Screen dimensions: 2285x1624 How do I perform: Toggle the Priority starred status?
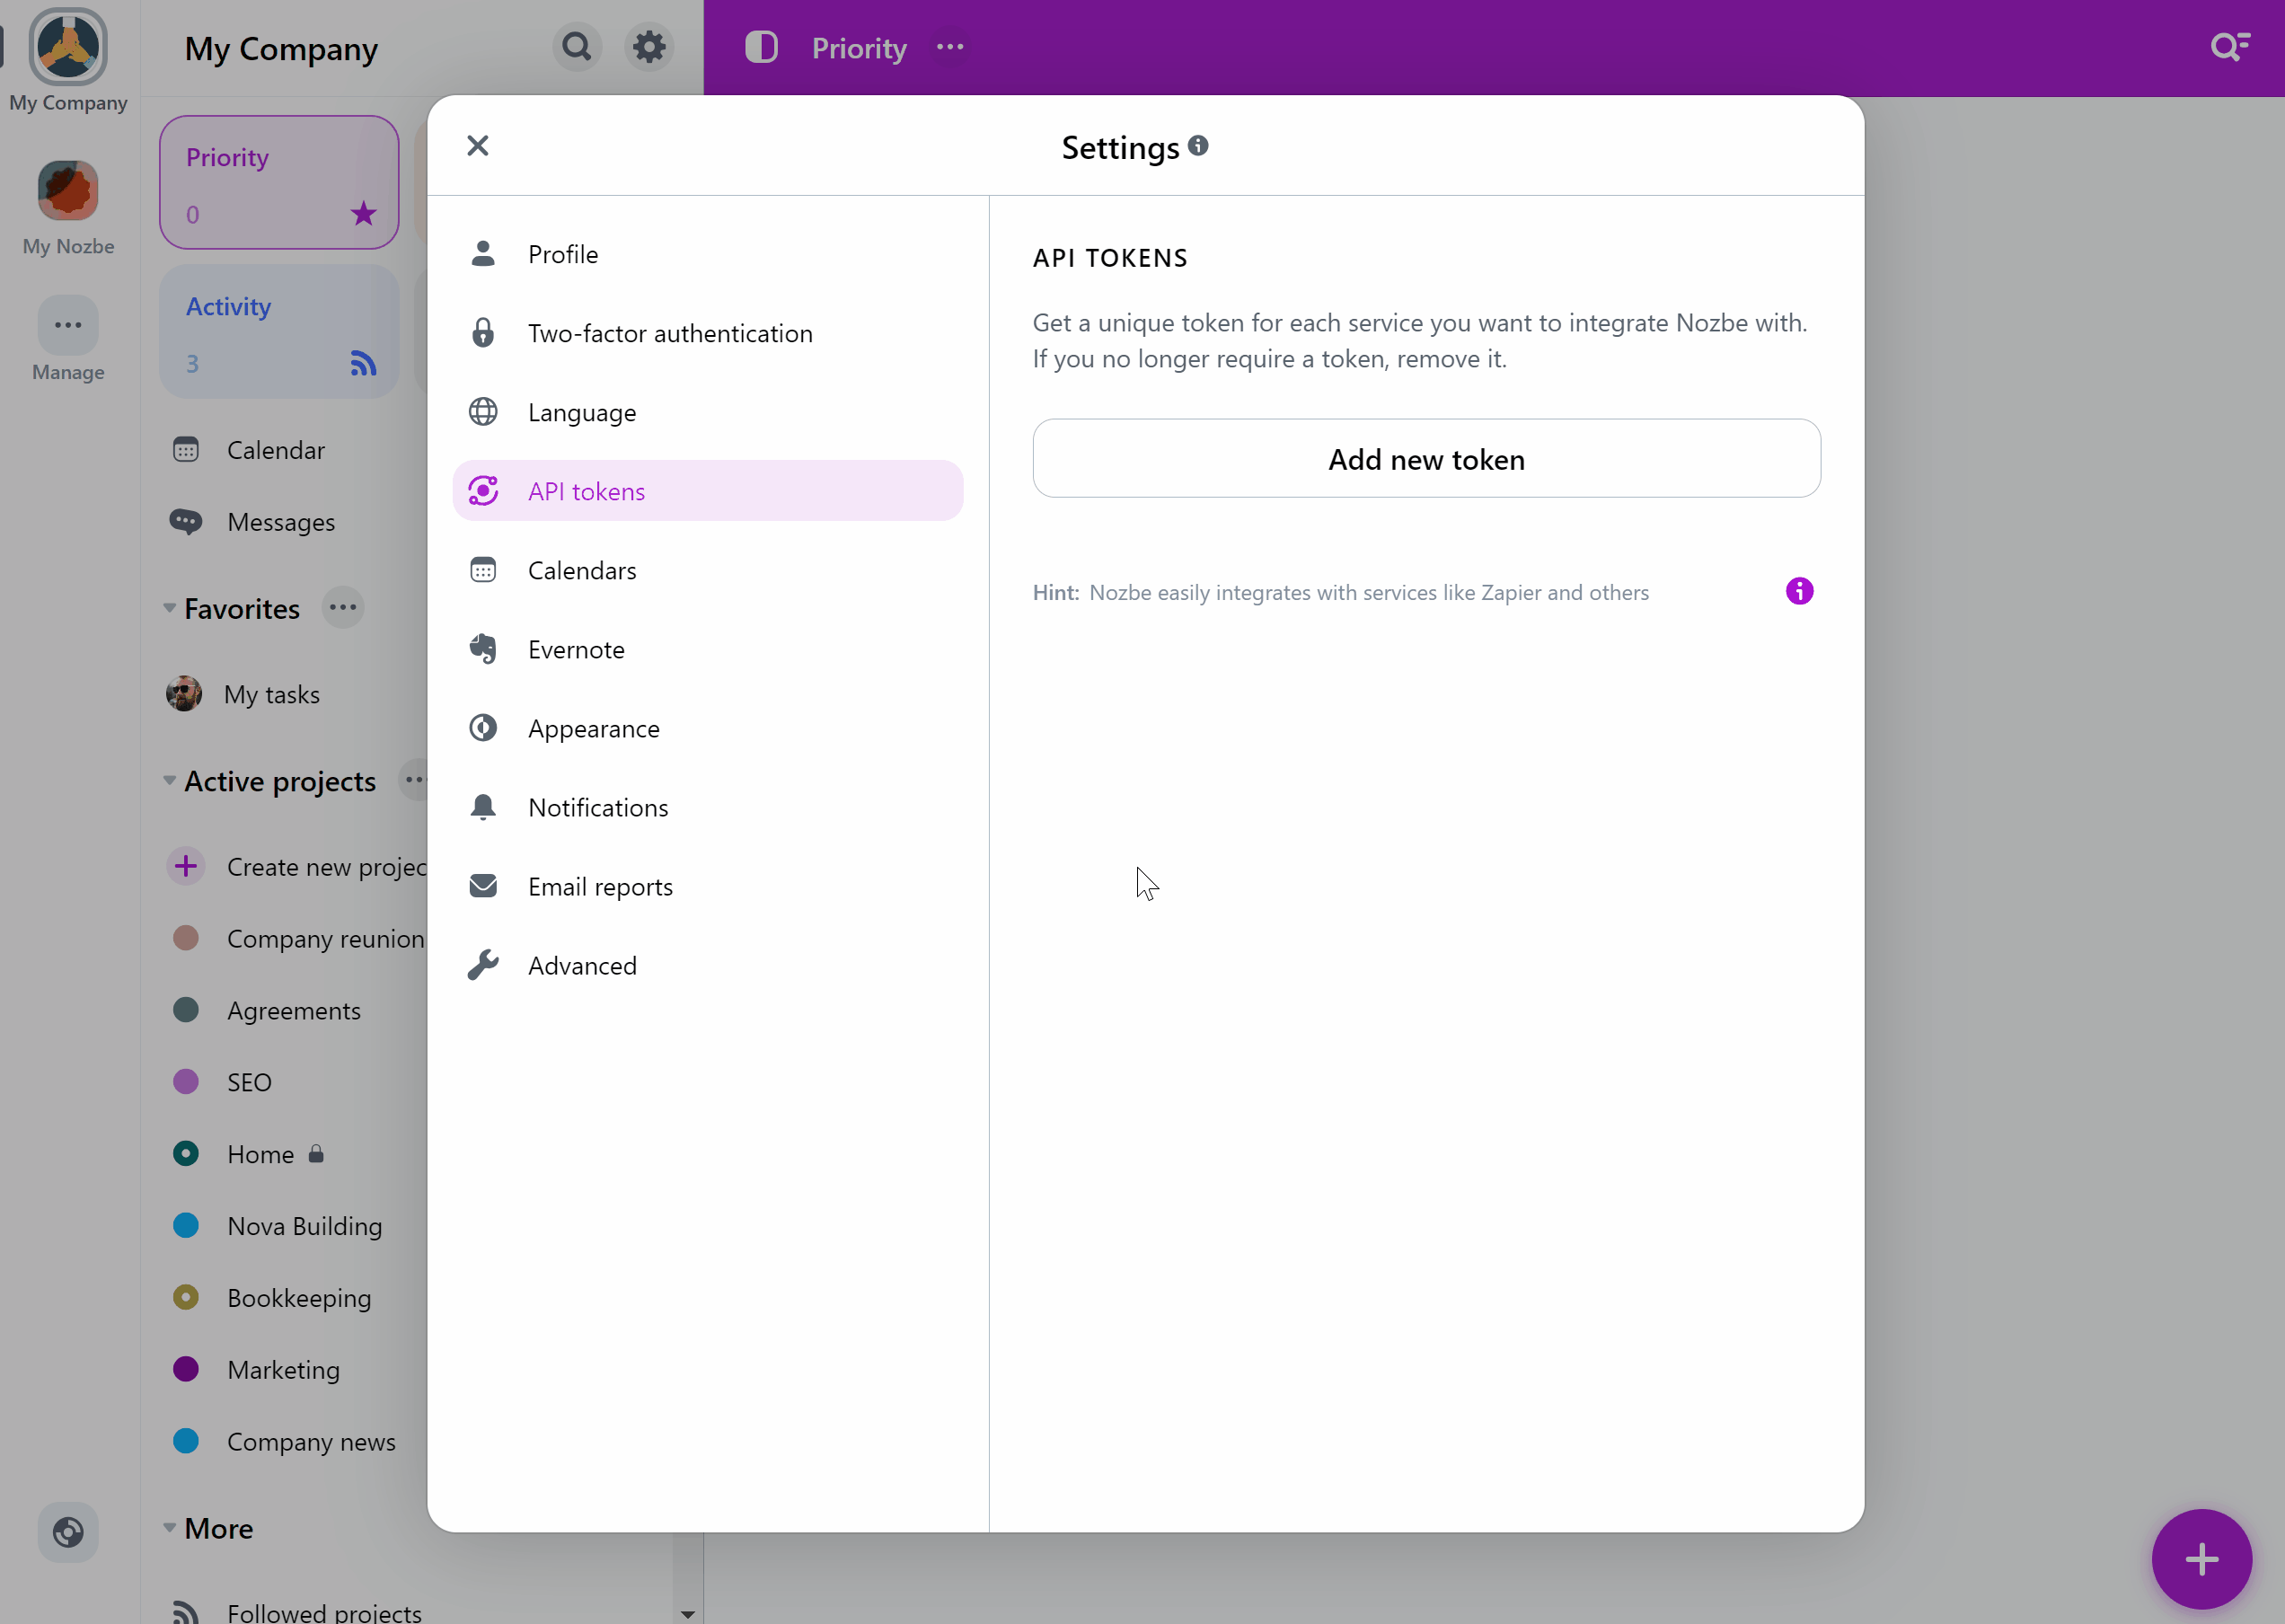(x=364, y=213)
